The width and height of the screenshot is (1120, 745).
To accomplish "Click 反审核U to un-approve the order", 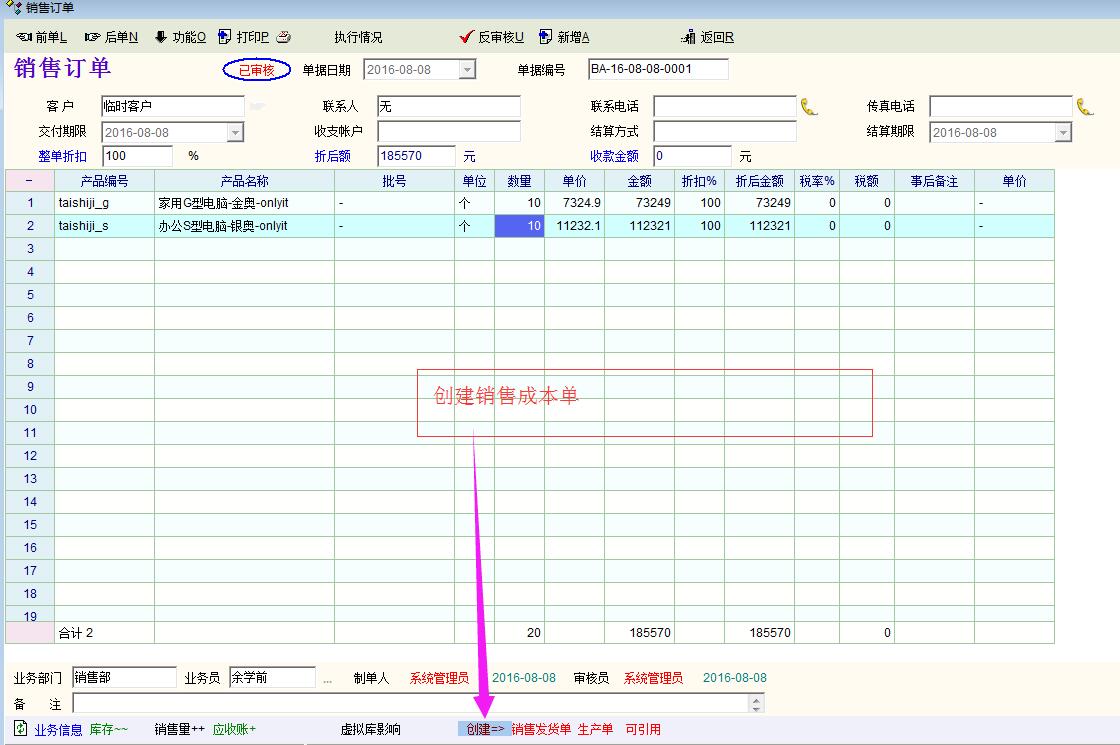I will (x=492, y=37).
